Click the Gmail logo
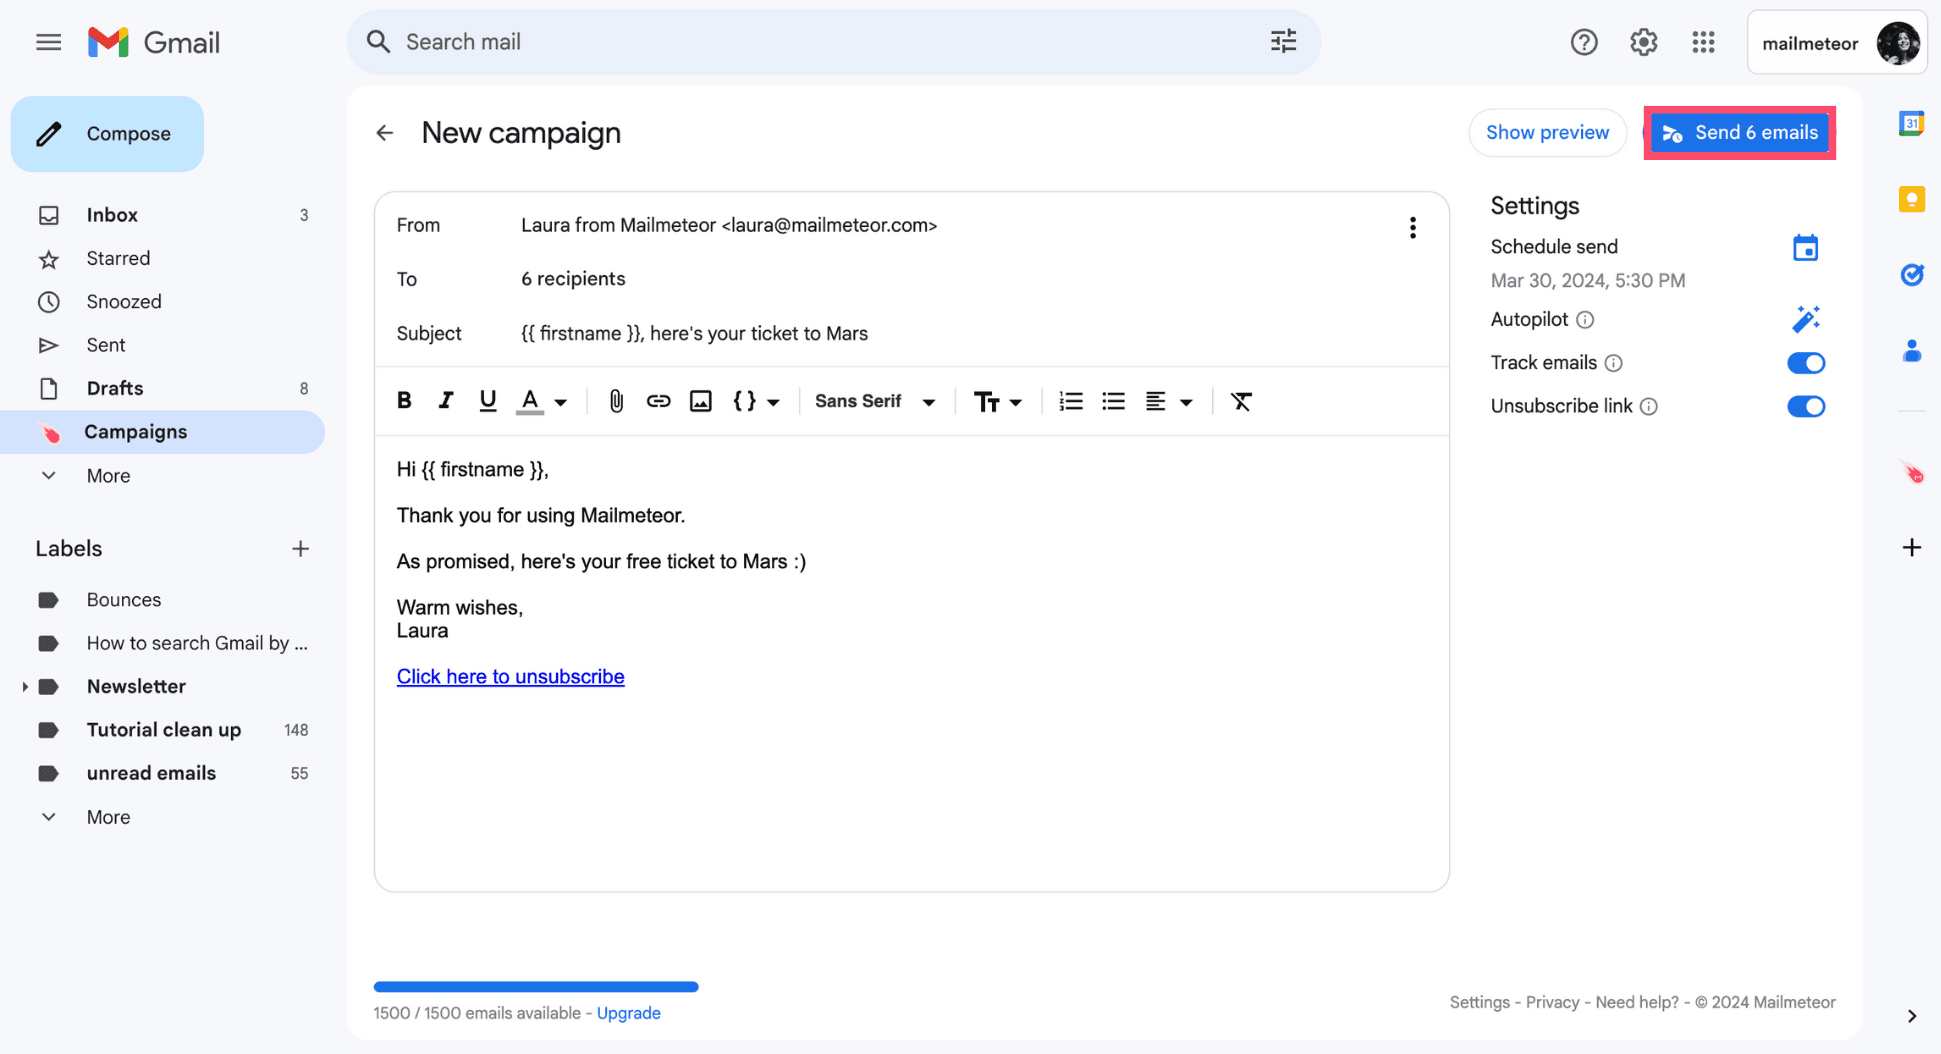Image resolution: width=1941 pixels, height=1054 pixels. tap(154, 42)
